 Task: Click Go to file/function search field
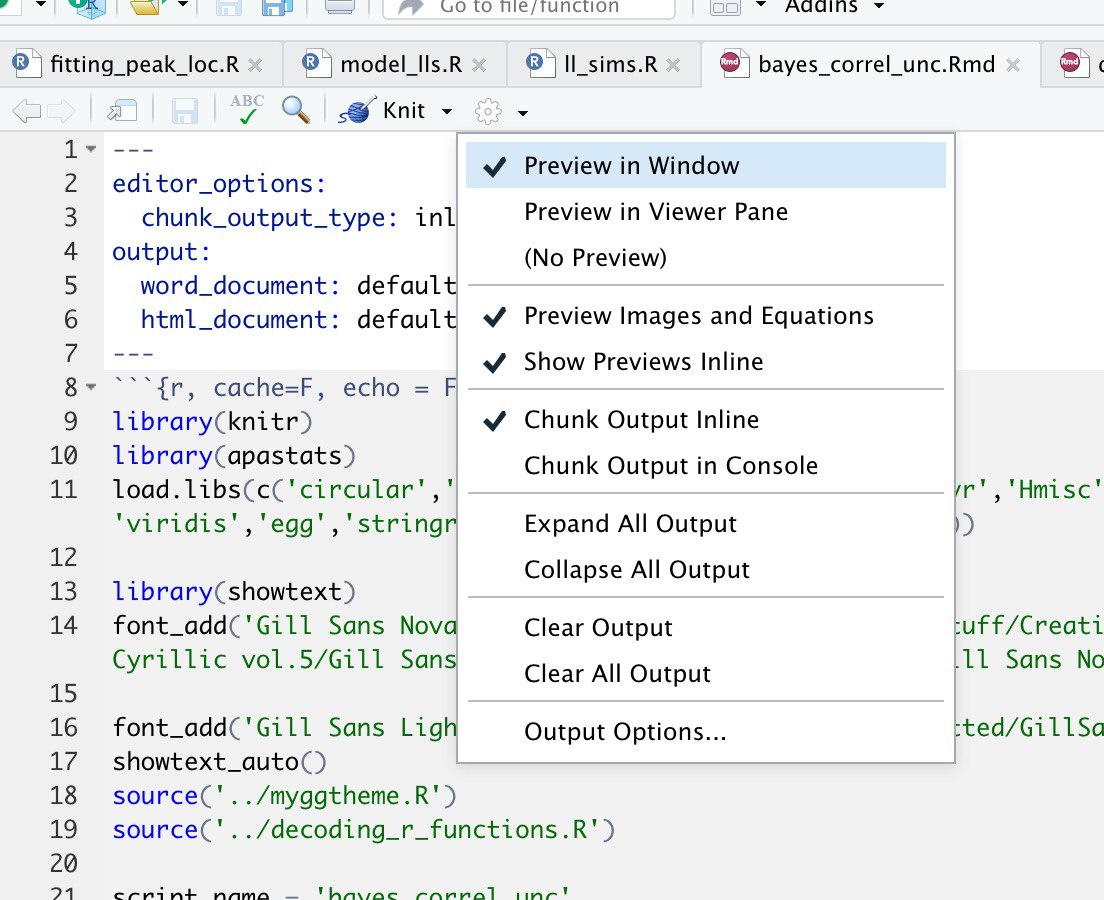529,7
